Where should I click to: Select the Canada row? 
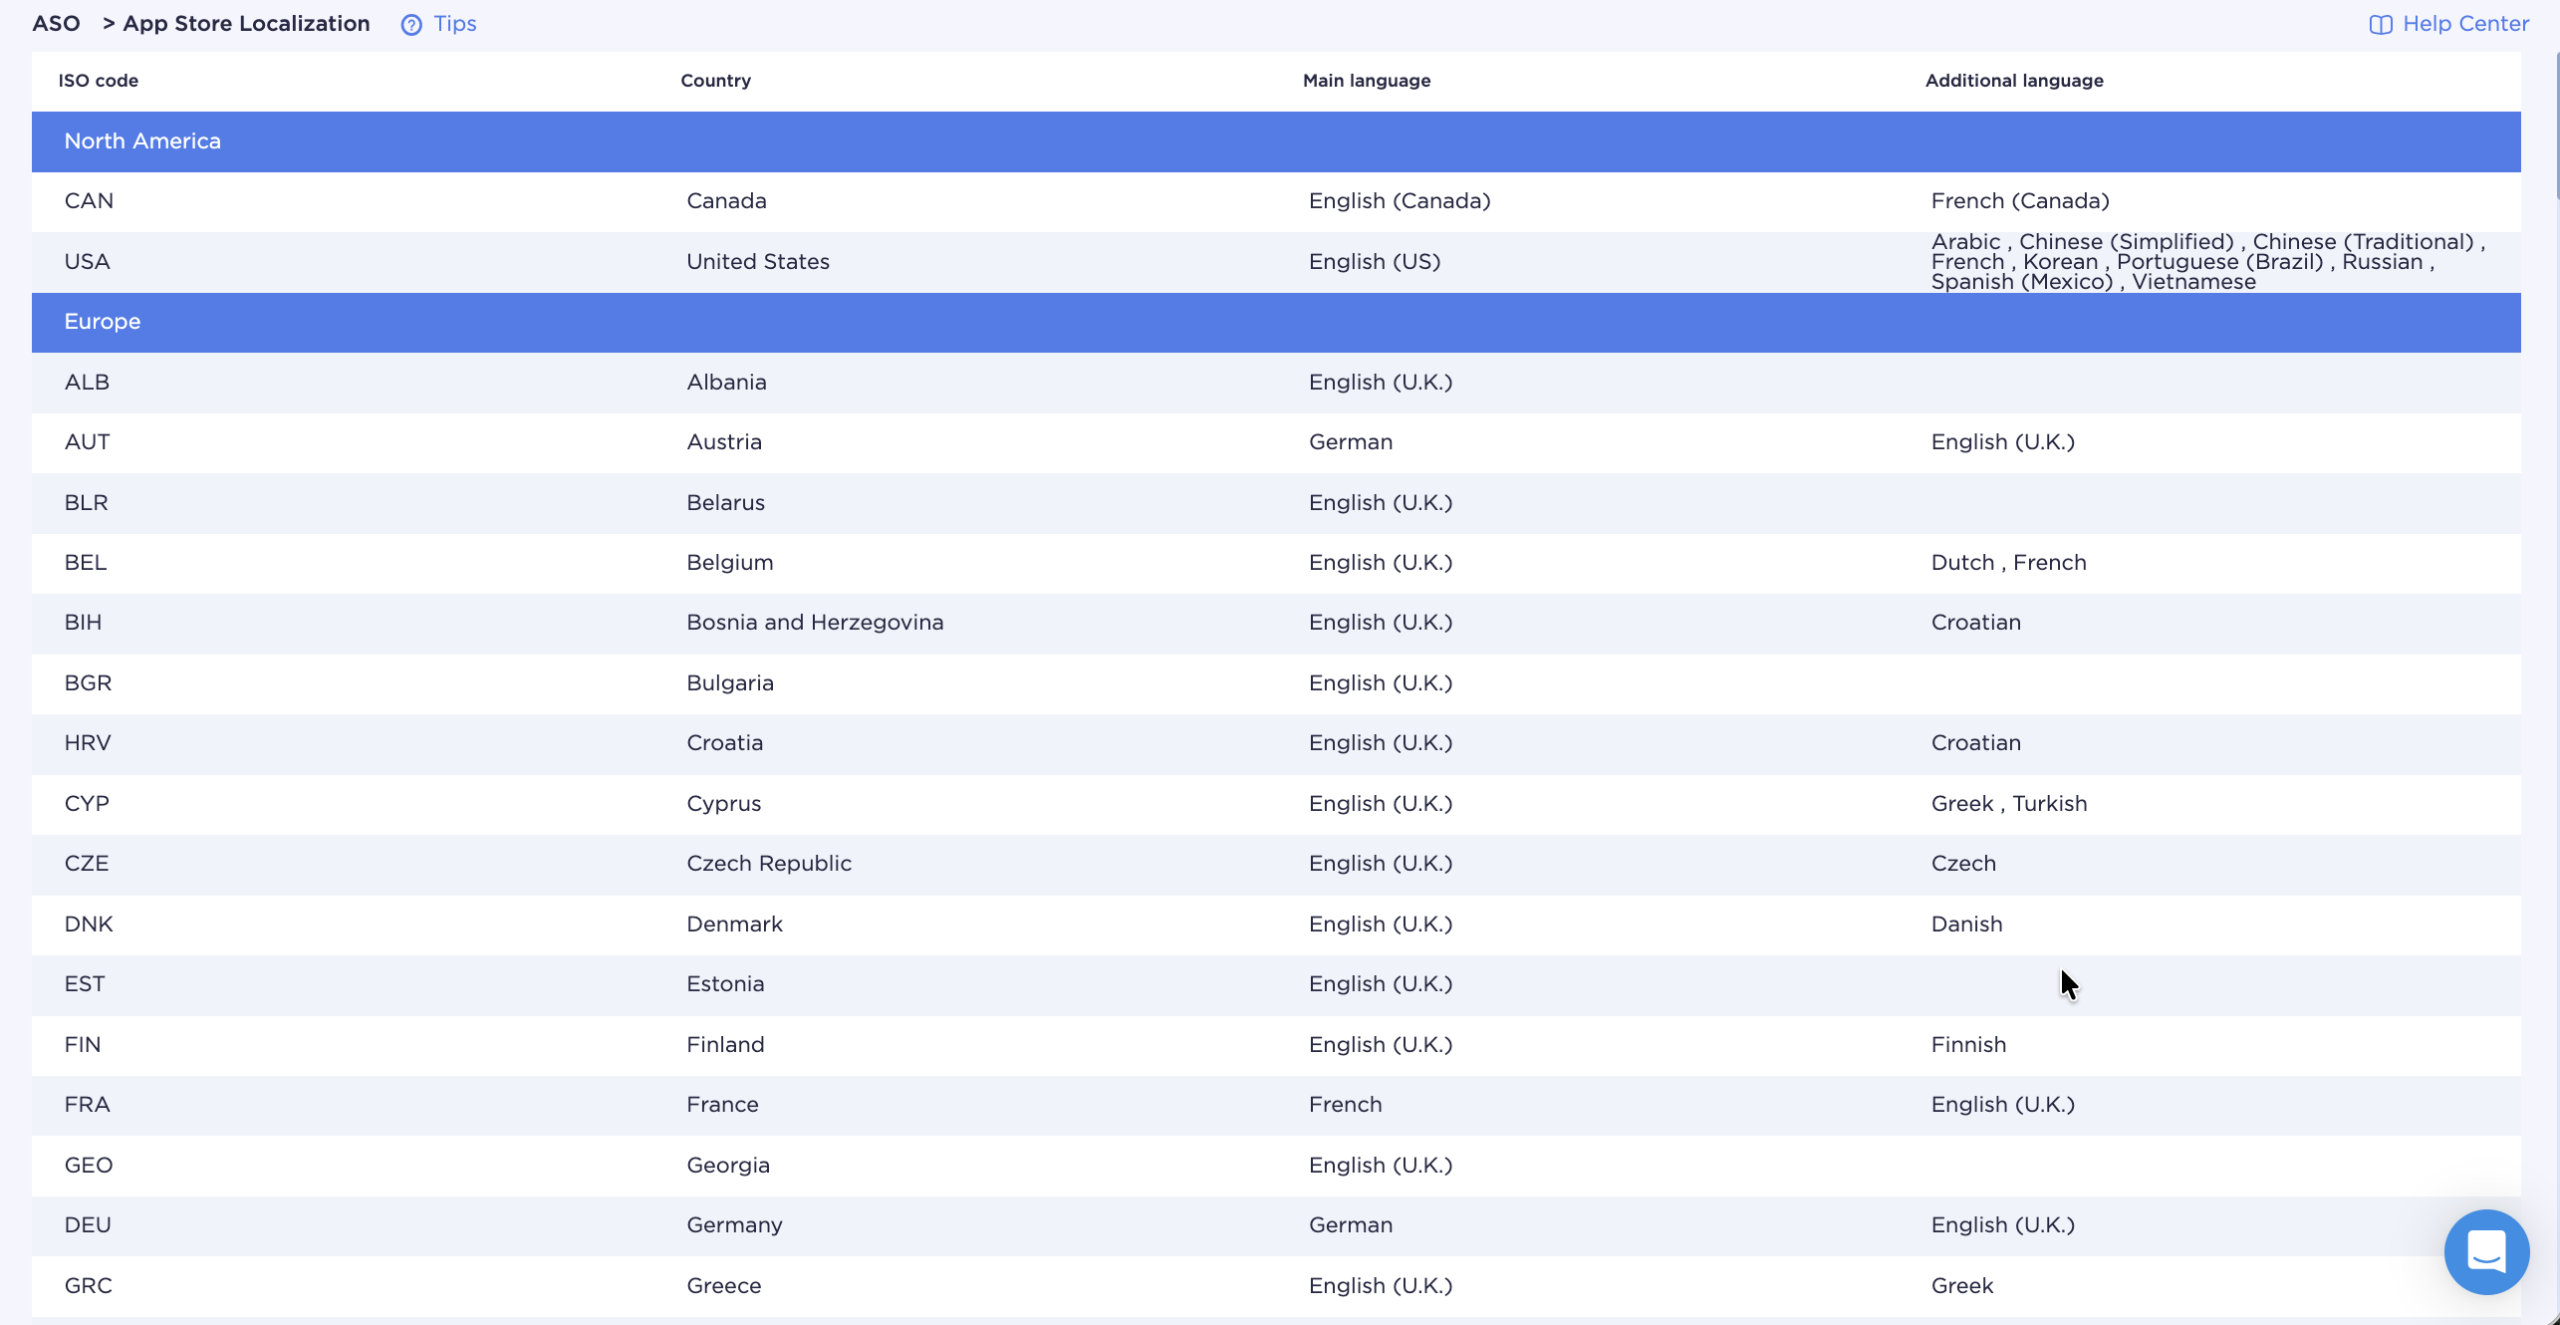tap(726, 201)
